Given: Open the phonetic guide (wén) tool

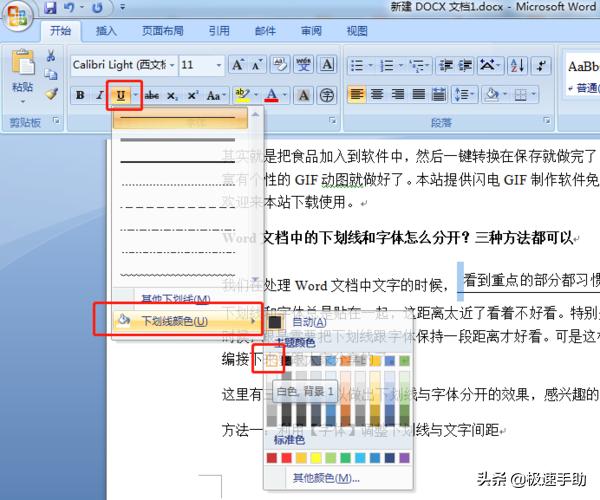Looking at the screenshot, I should 303,65.
